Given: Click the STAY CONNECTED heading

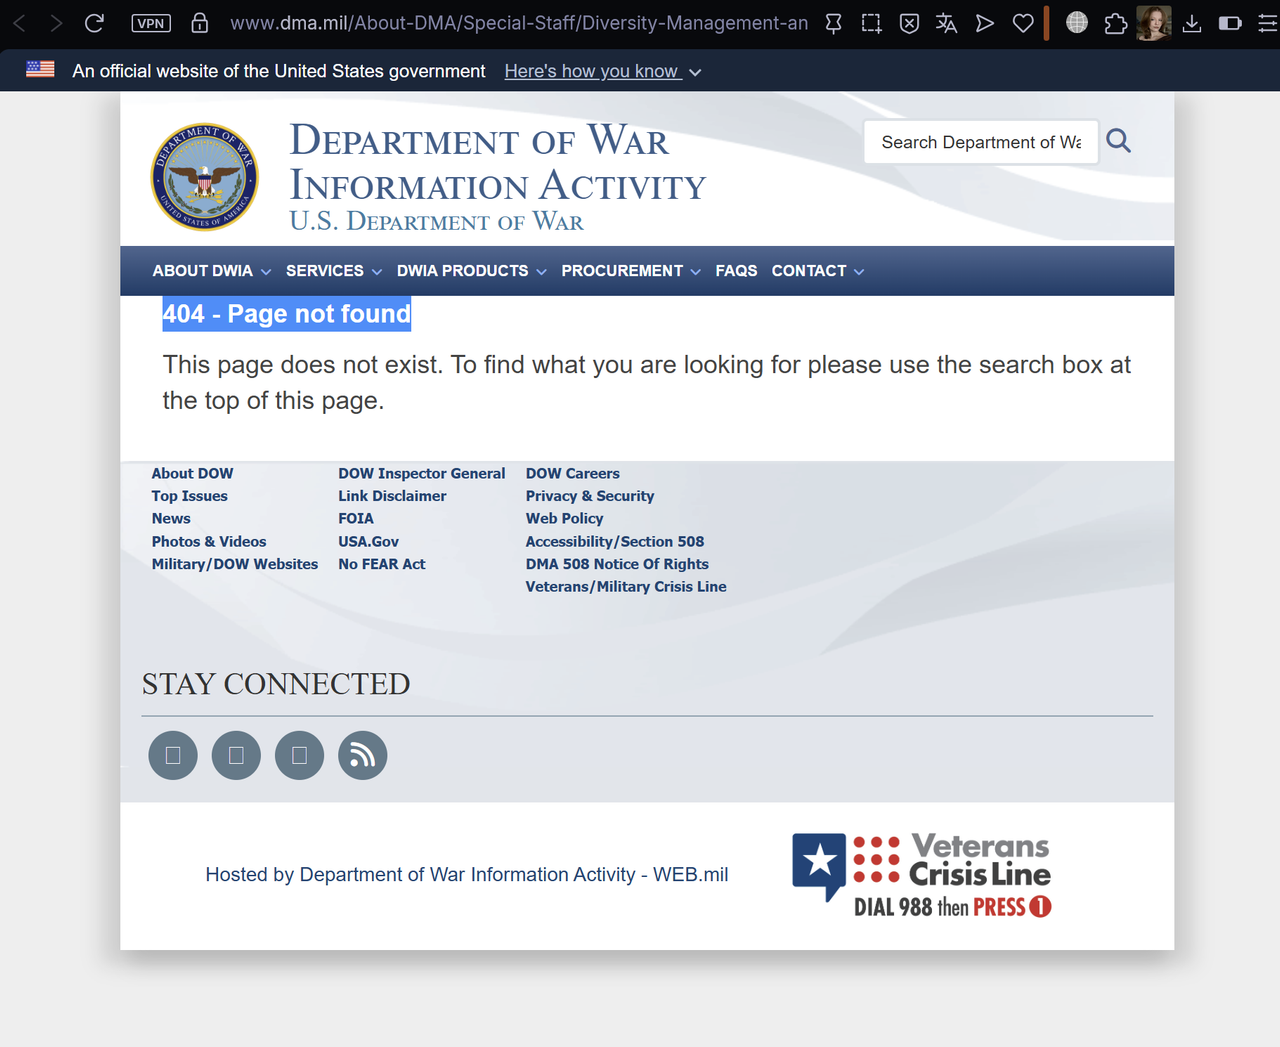Looking at the screenshot, I should point(276,684).
